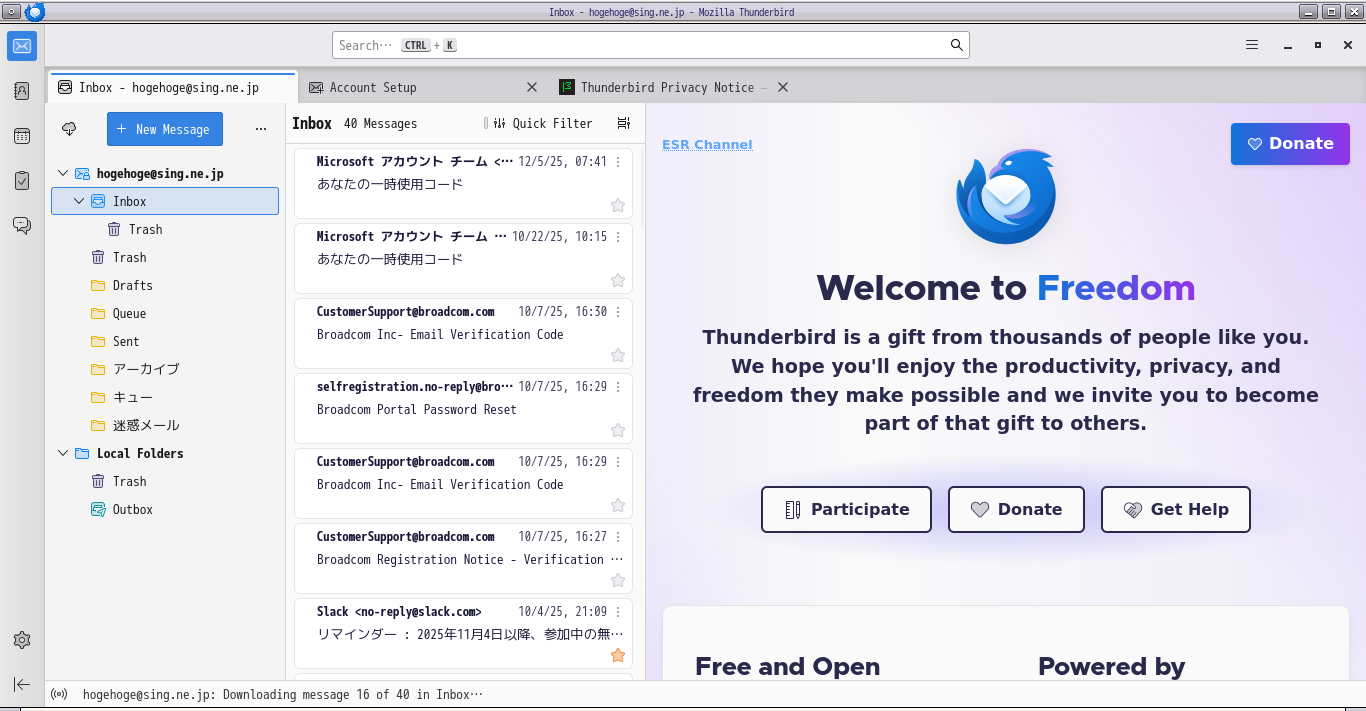Click the connection status icon
The image size is (1366, 711).
[59, 694]
